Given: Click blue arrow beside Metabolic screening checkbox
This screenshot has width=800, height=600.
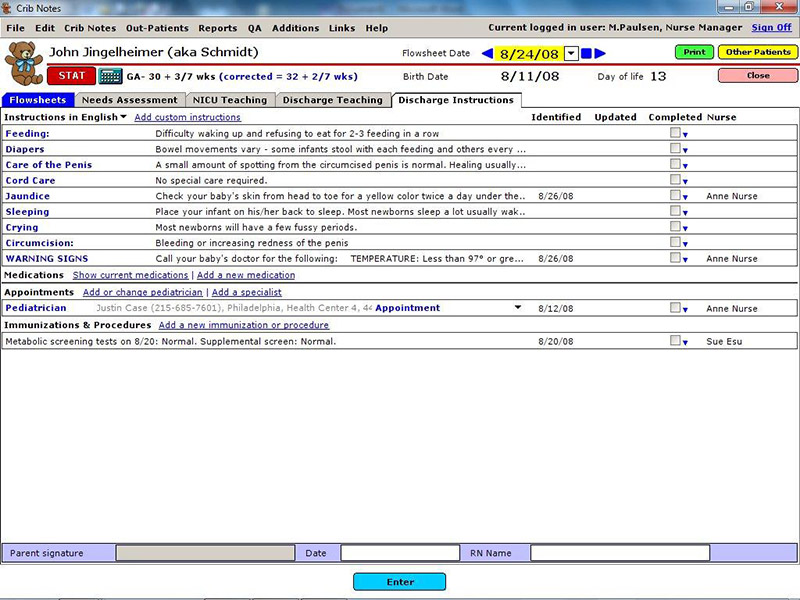Looking at the screenshot, I should 686,343.
